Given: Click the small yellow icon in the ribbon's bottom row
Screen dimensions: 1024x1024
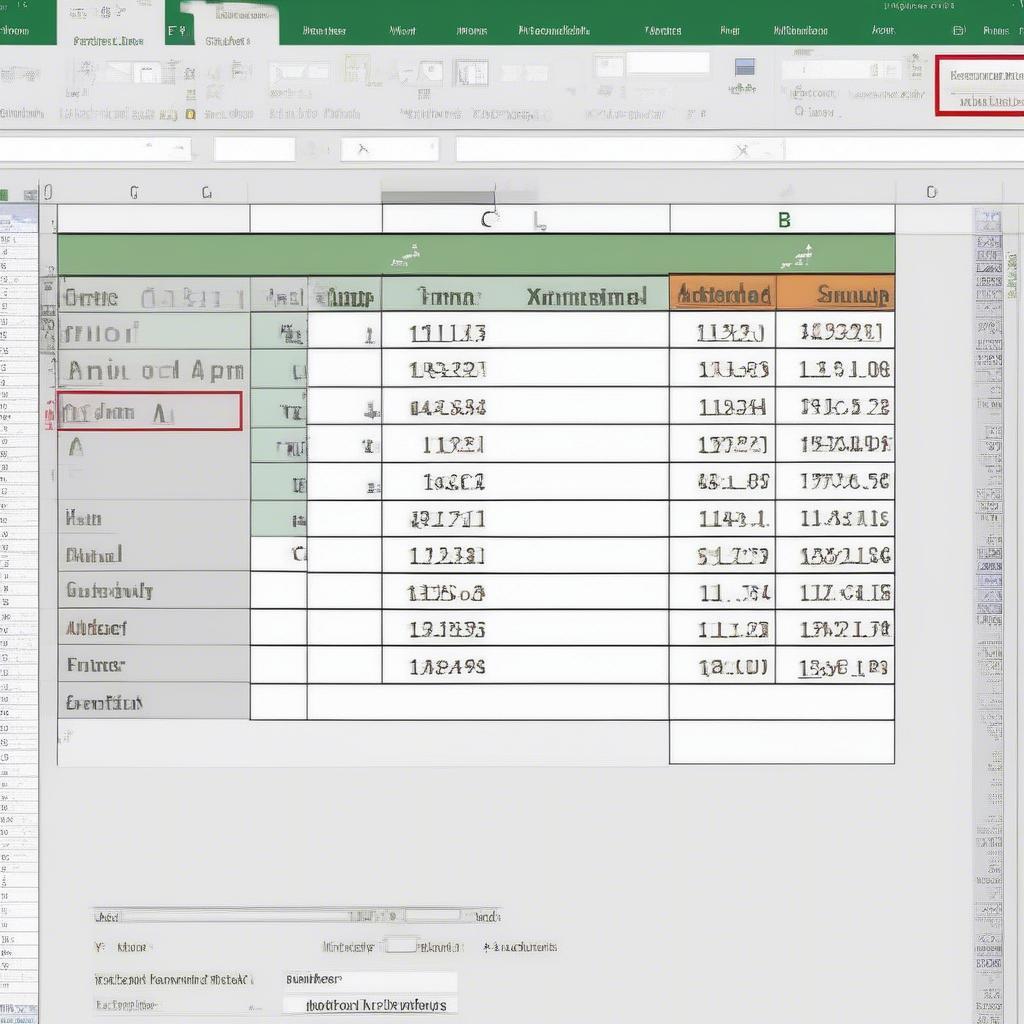Looking at the screenshot, I should pos(190,114).
